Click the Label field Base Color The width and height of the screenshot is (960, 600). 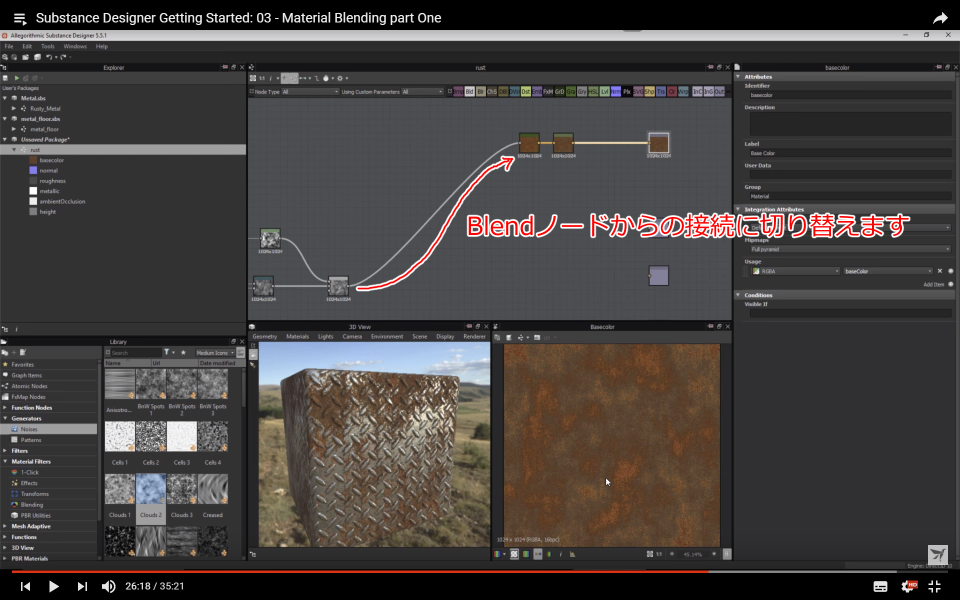(x=850, y=153)
